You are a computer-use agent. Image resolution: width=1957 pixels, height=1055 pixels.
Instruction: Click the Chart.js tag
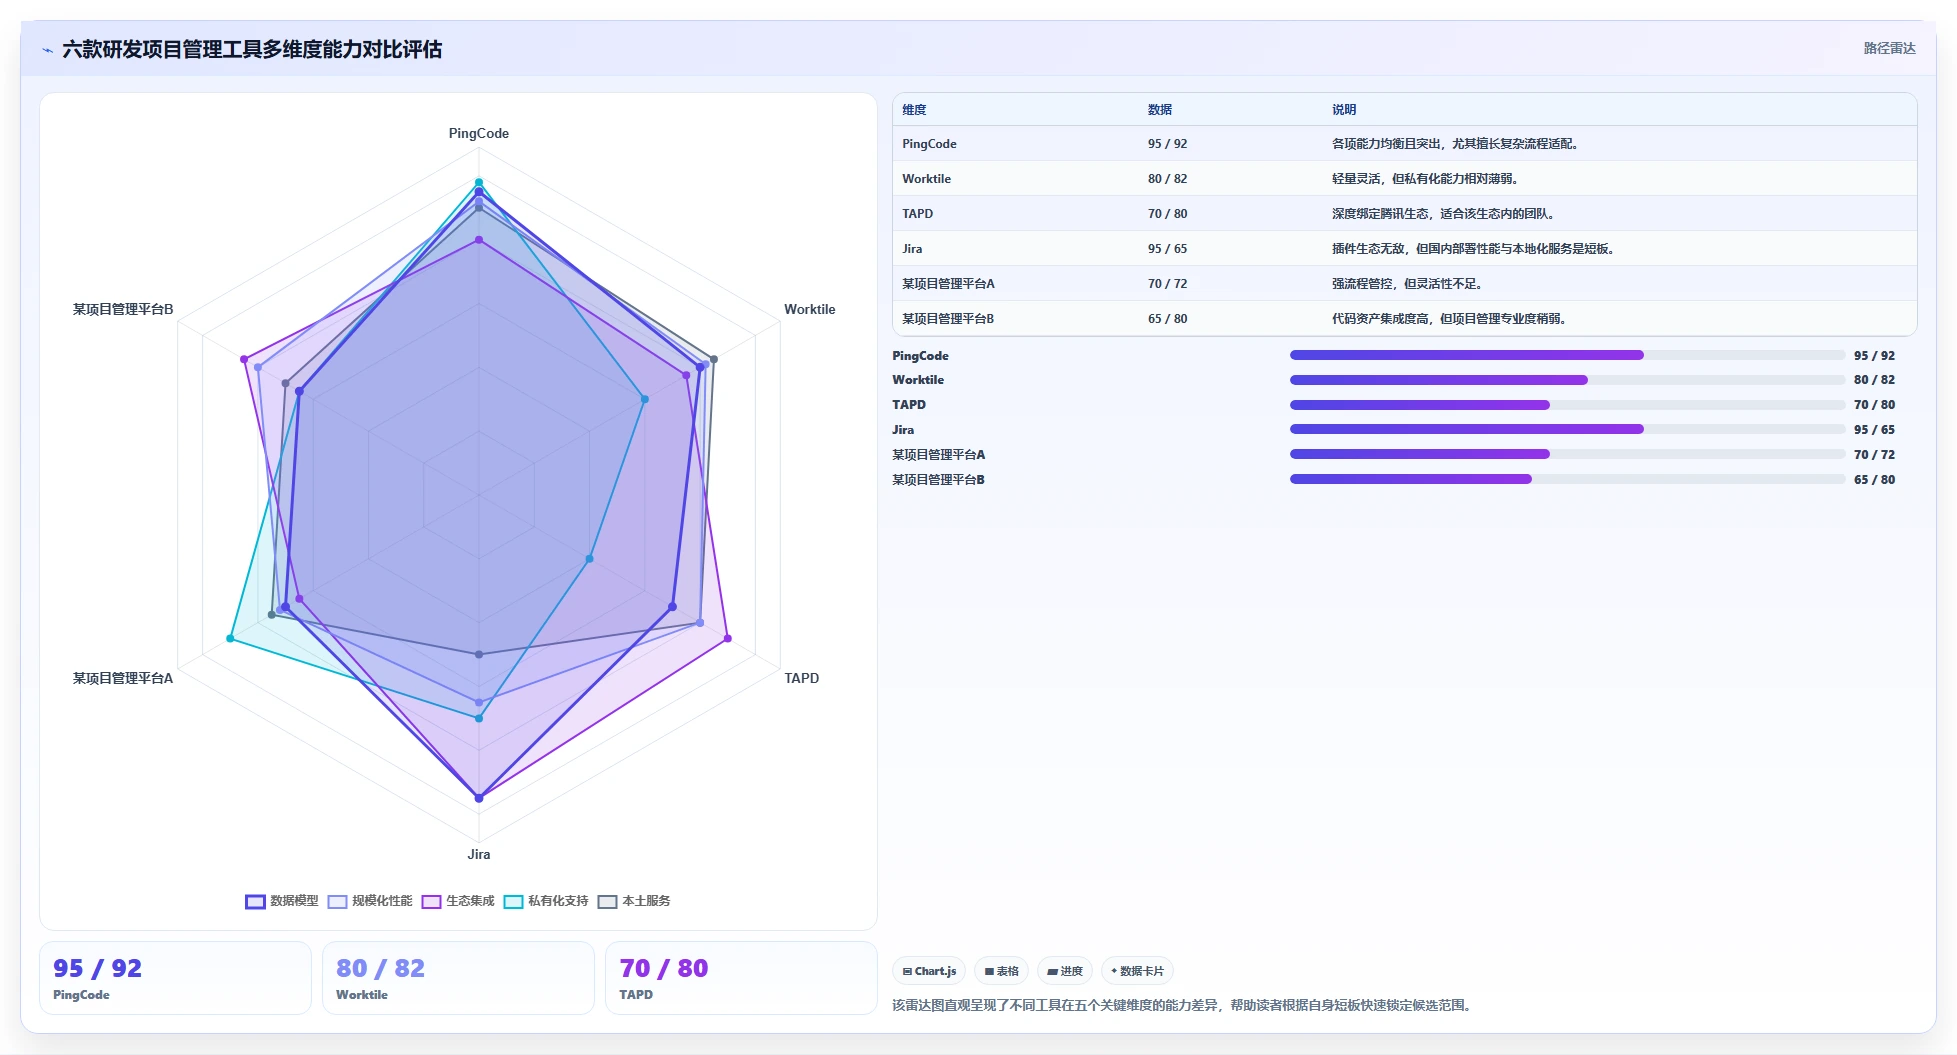929,971
